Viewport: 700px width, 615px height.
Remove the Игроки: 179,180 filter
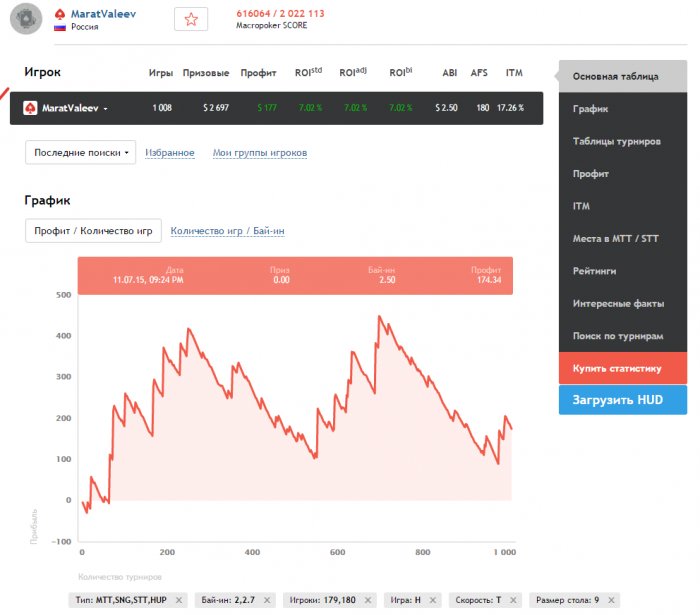coord(368,600)
